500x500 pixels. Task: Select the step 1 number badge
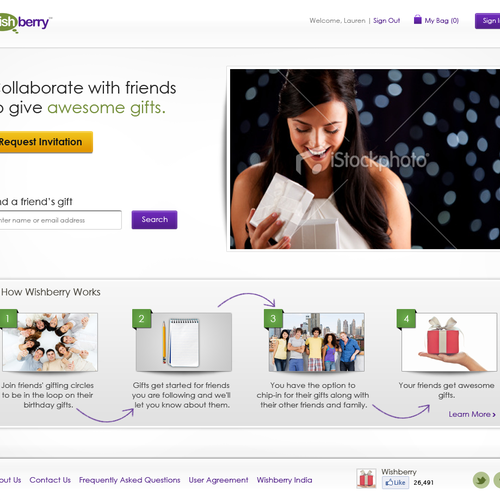click(7, 319)
